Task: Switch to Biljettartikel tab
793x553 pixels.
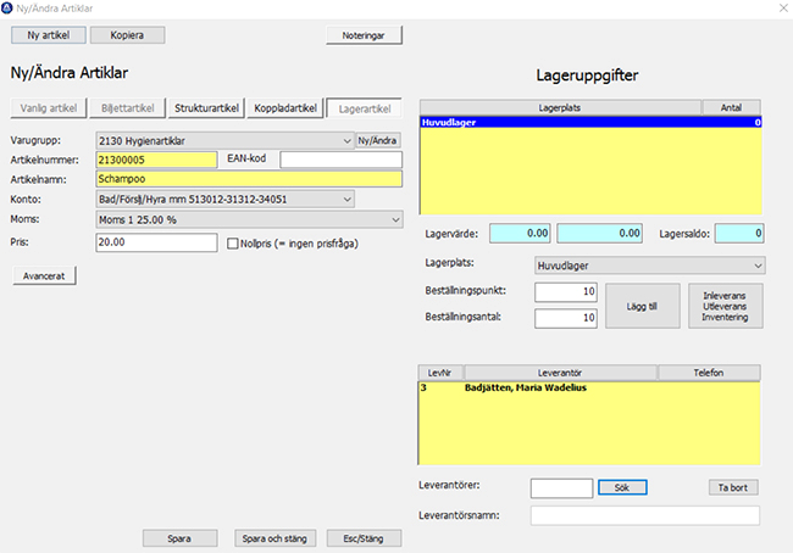Action: tap(127, 108)
